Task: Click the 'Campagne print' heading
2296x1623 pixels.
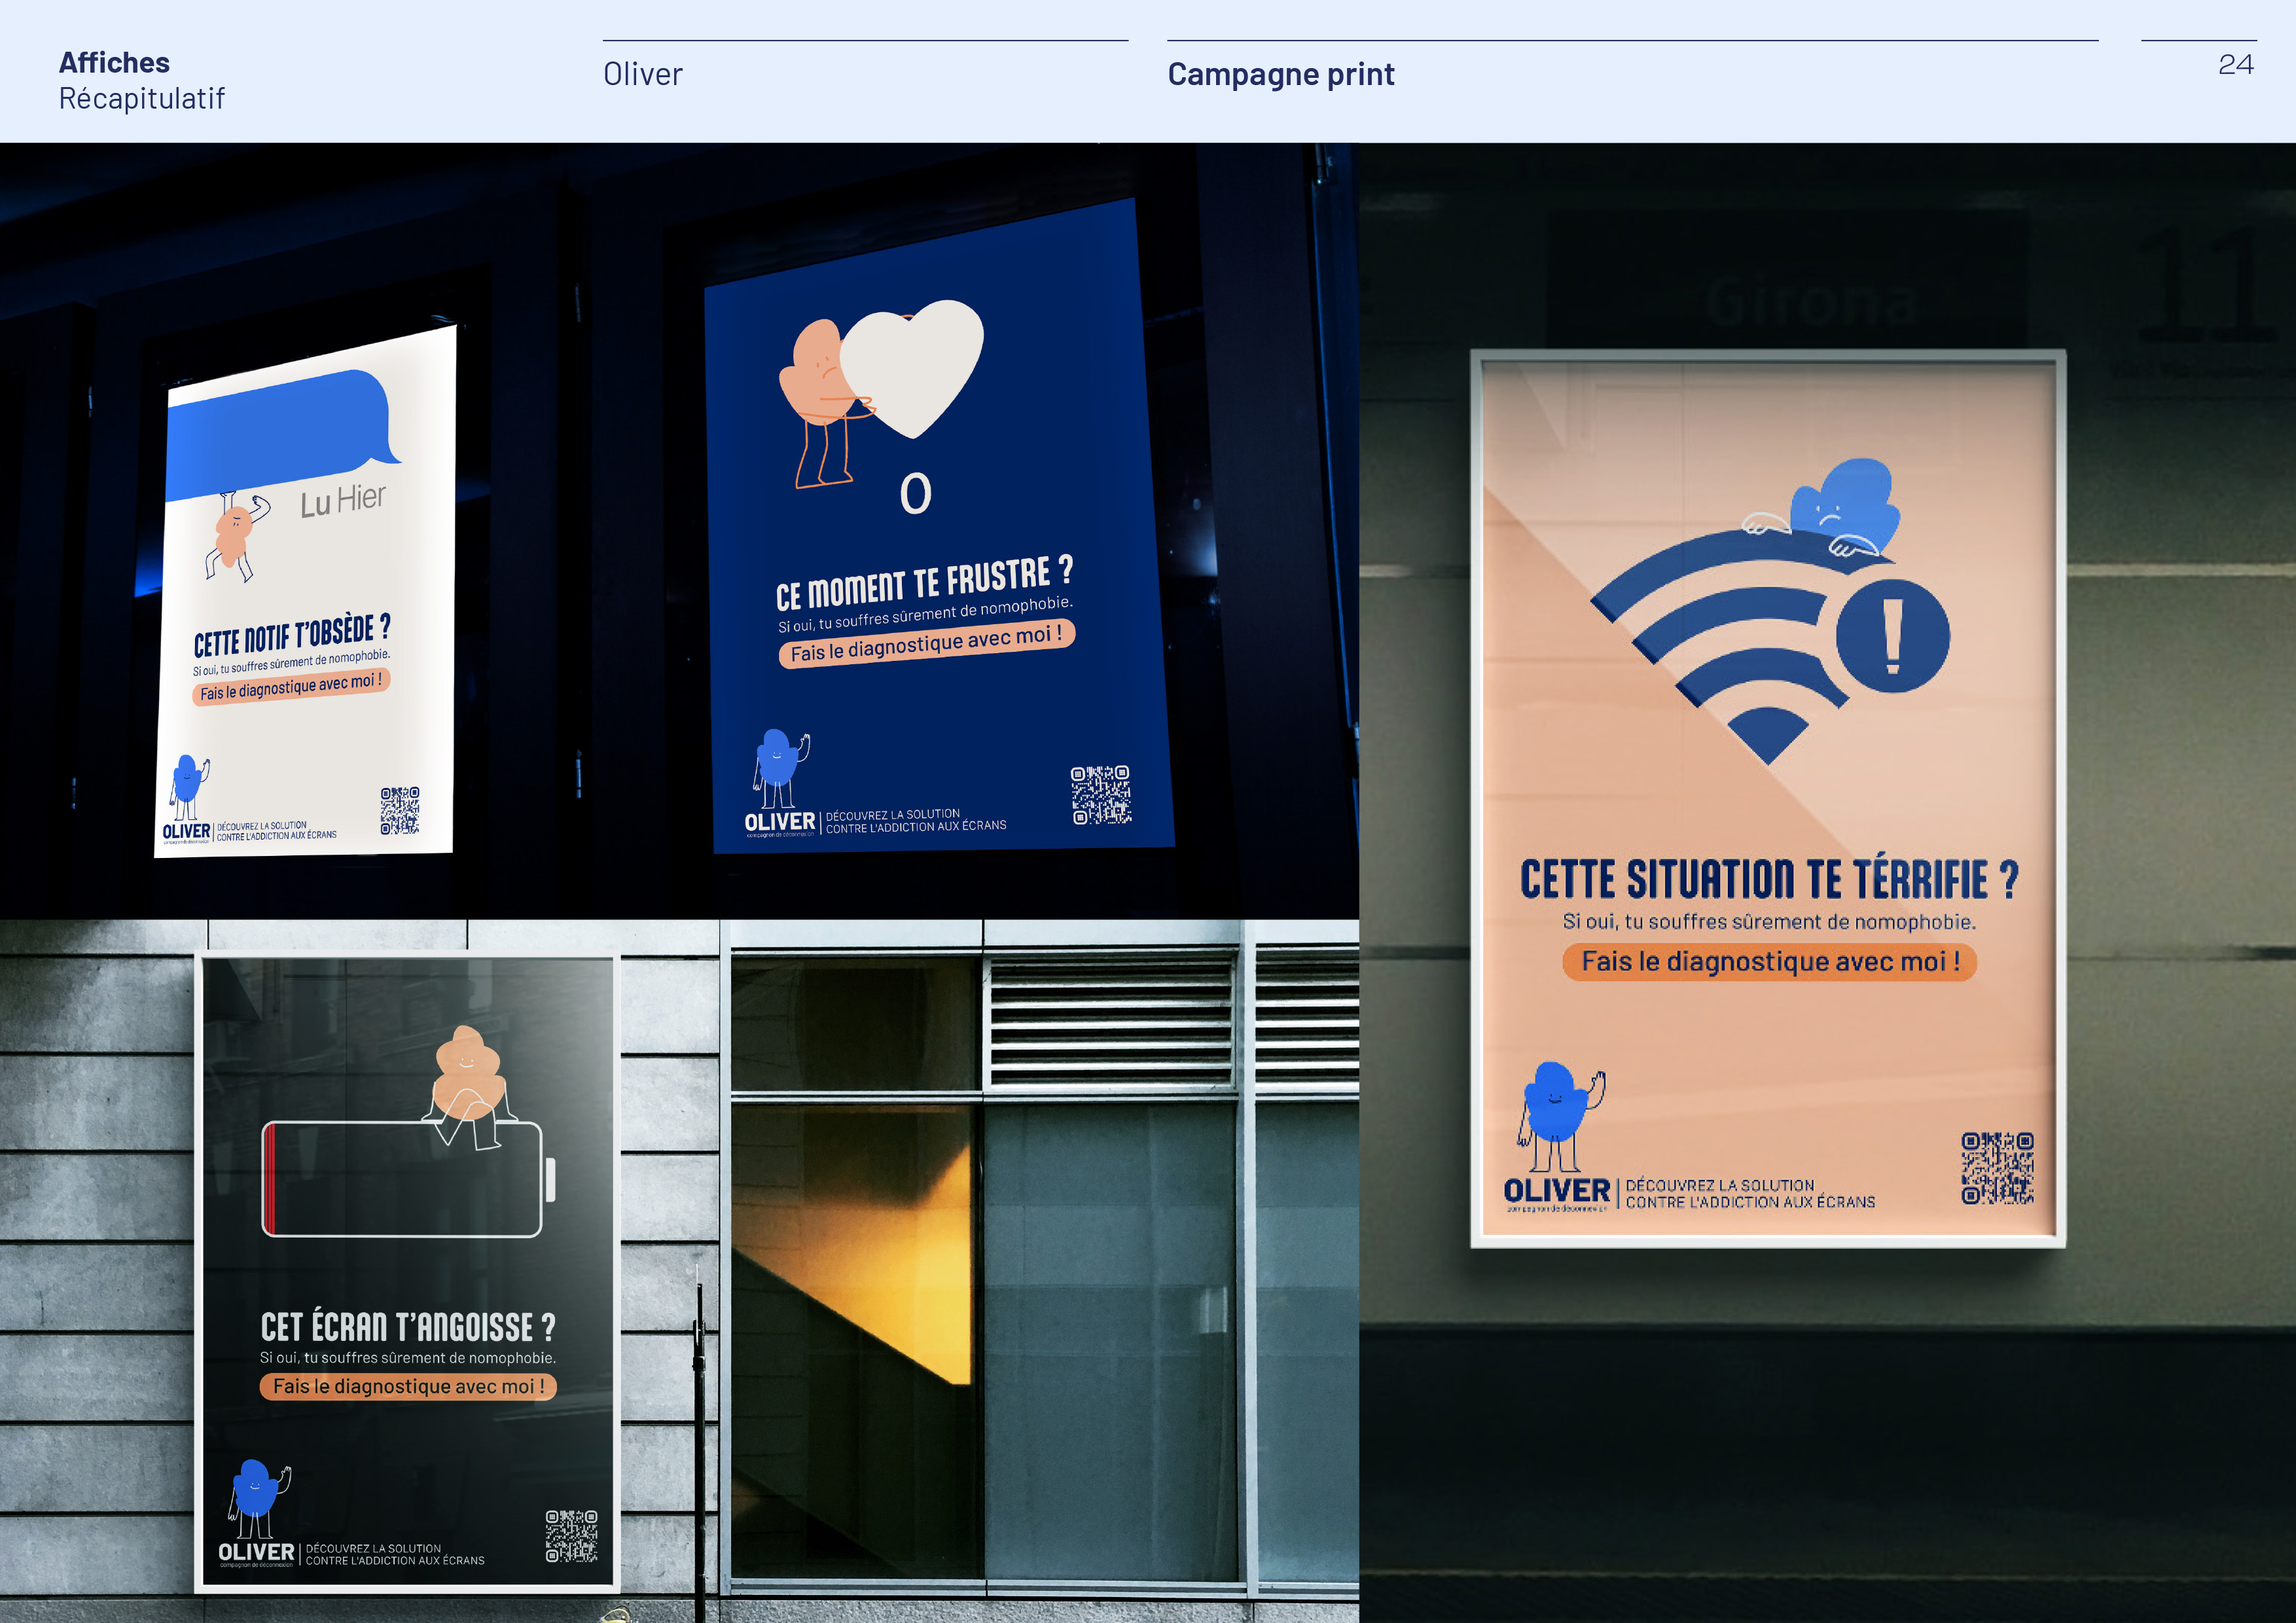Action: click(1280, 74)
